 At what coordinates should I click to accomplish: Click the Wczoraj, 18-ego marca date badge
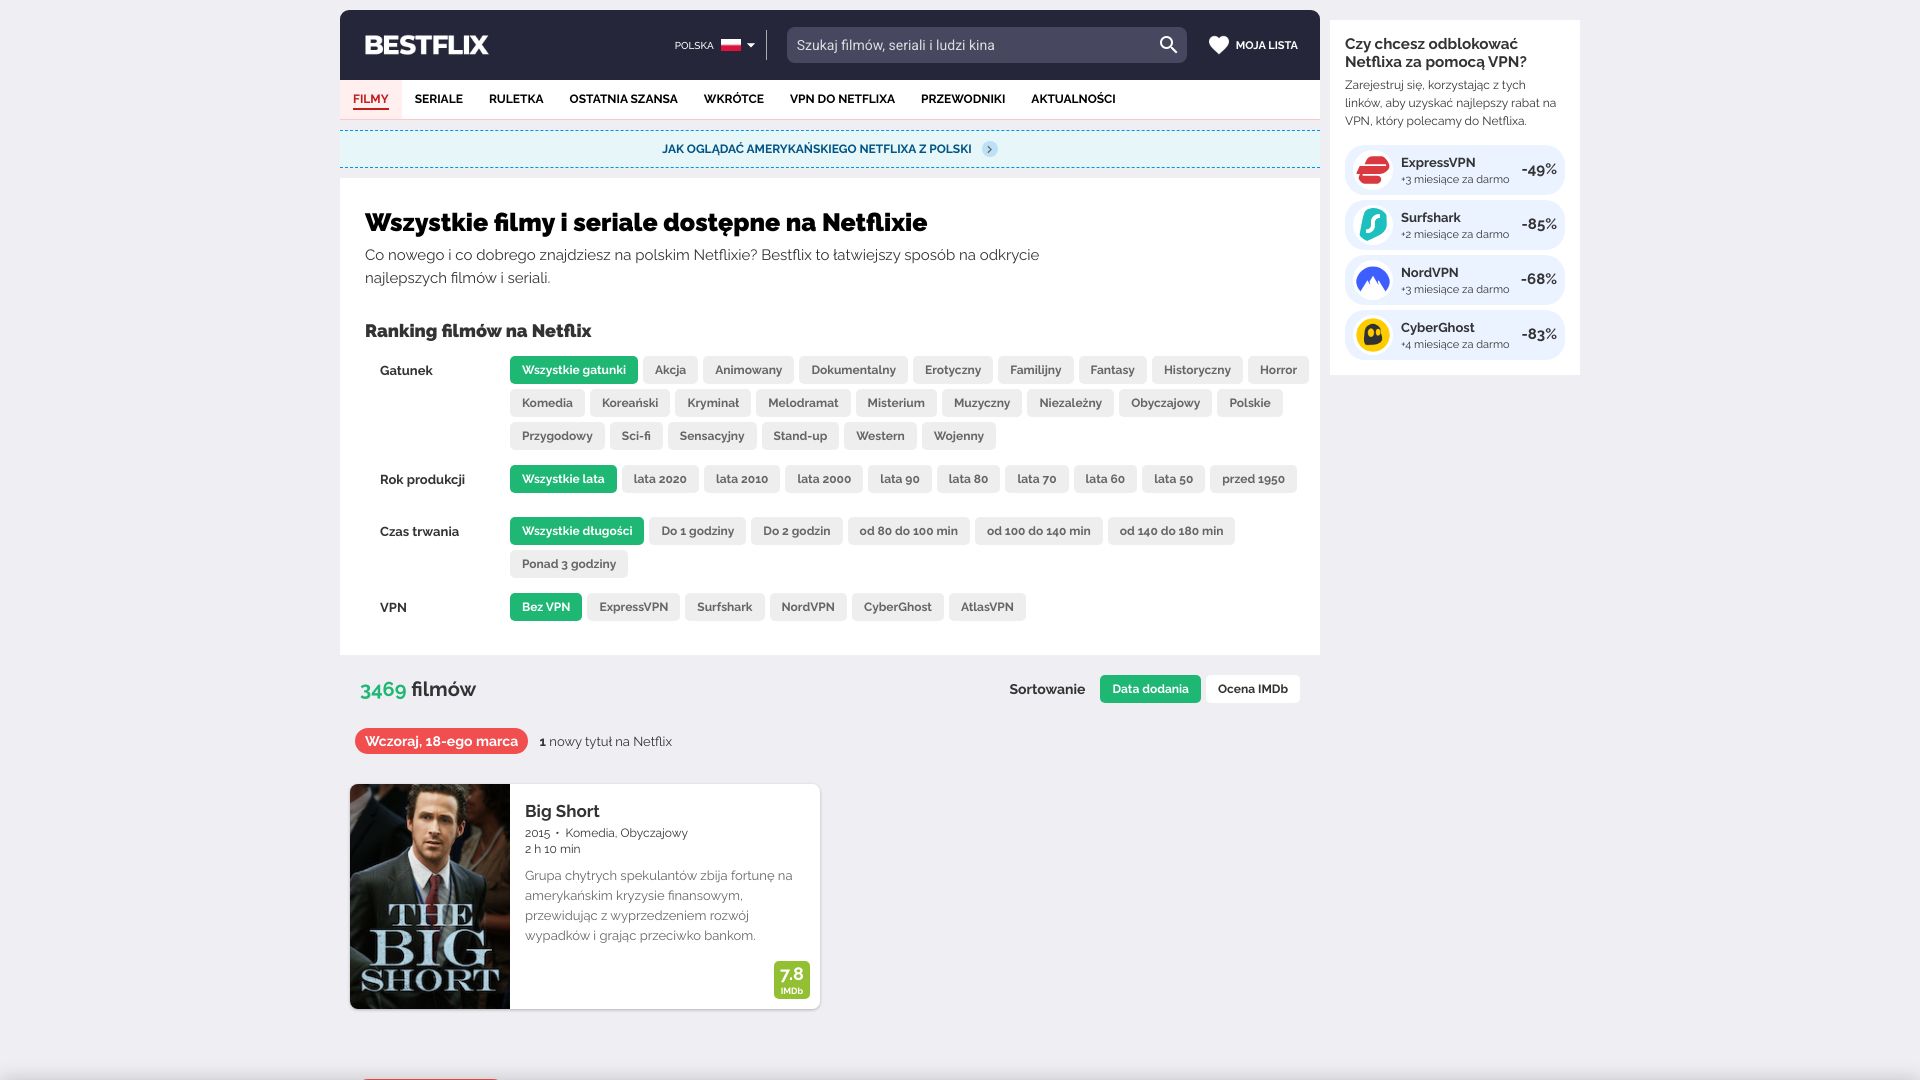pos(441,741)
